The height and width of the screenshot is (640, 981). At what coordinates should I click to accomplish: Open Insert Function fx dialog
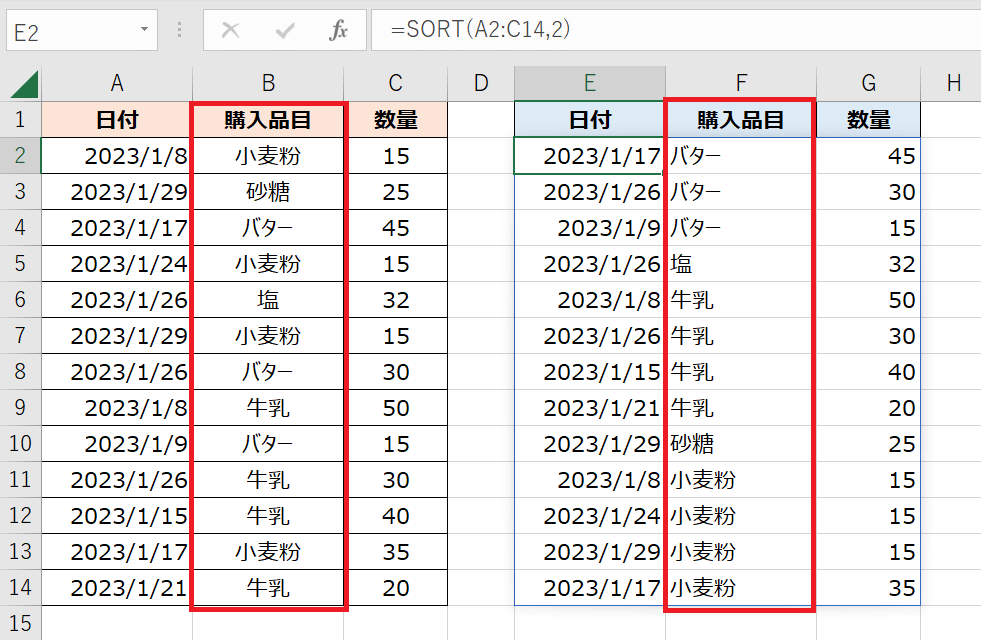click(x=339, y=31)
